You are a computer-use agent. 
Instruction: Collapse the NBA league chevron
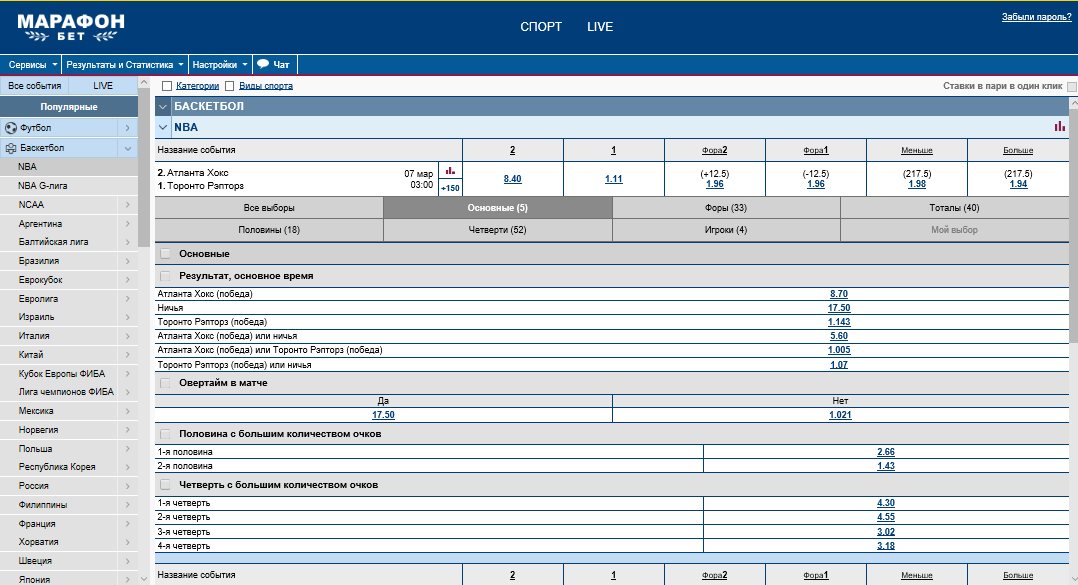(x=163, y=126)
